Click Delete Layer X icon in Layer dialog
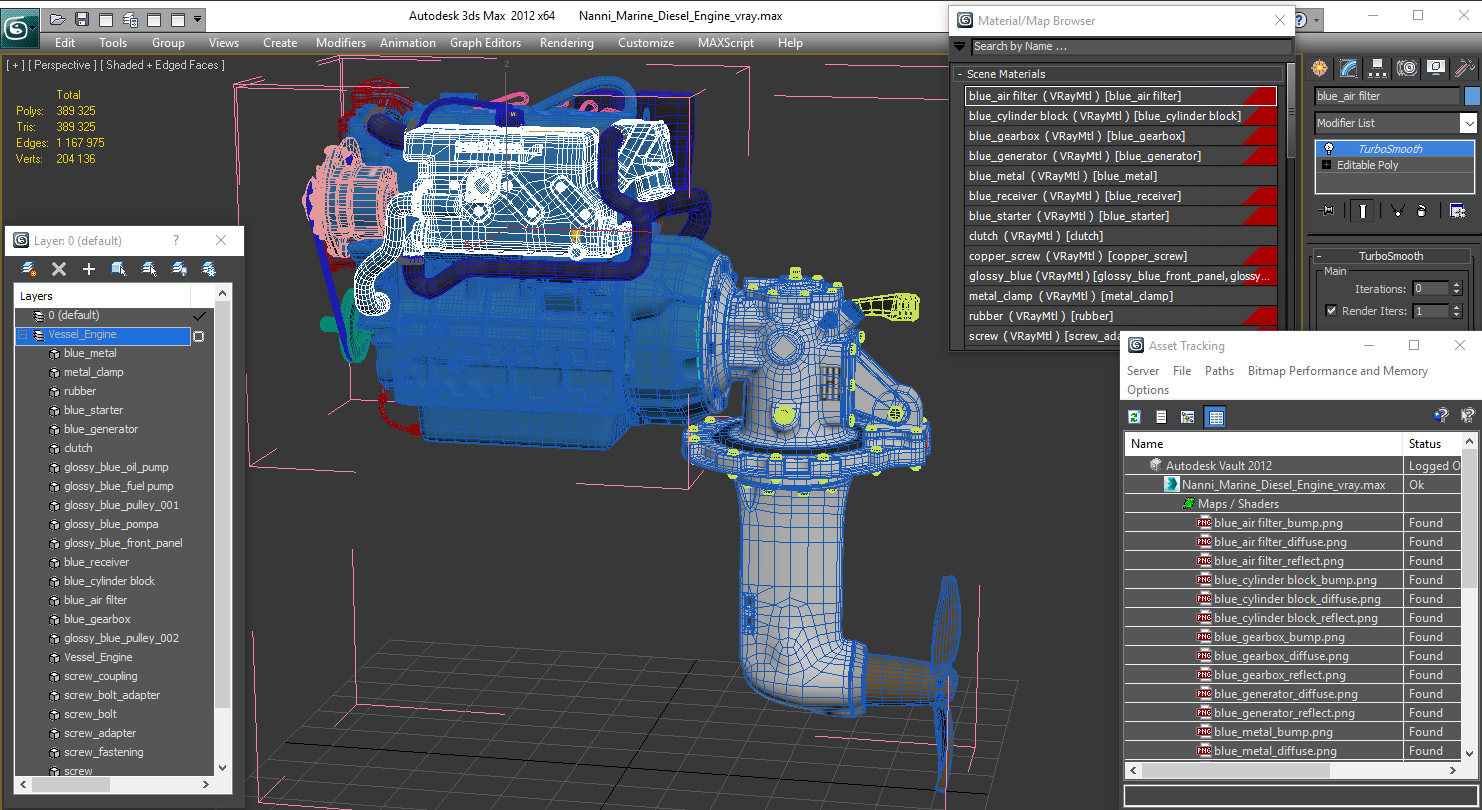 (x=59, y=269)
